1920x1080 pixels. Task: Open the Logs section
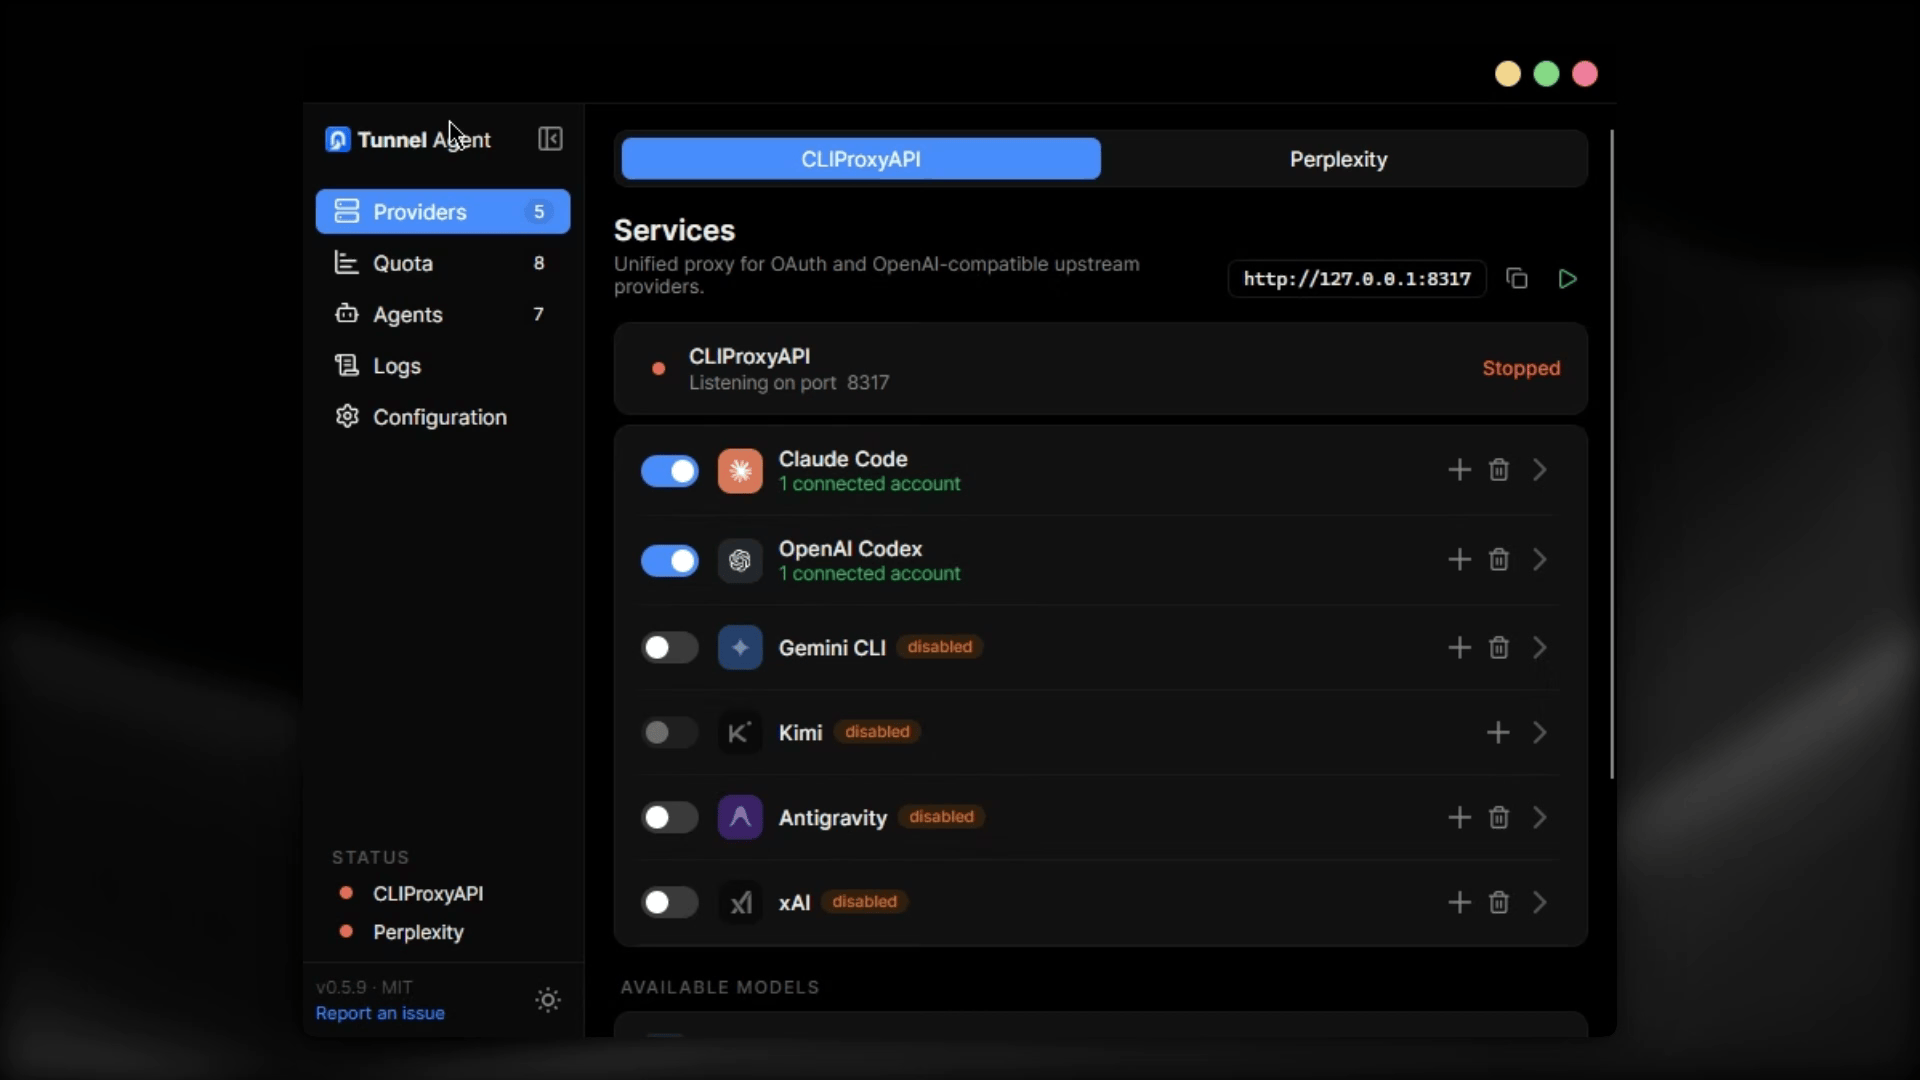pos(443,366)
